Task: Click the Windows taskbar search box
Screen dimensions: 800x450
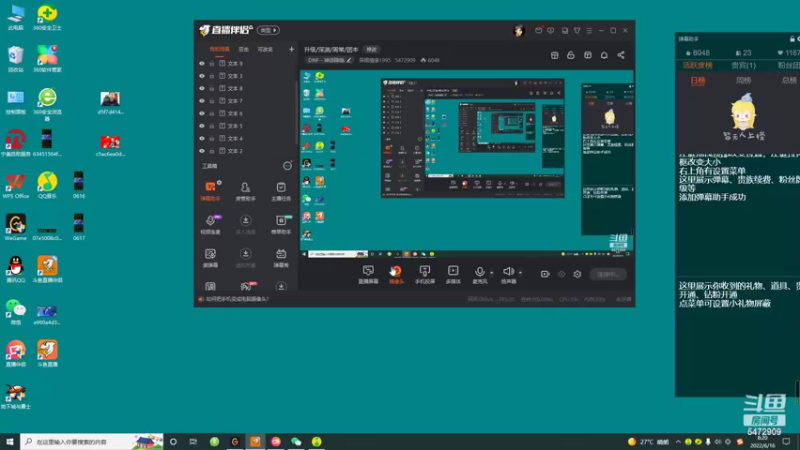Action: 92,442
